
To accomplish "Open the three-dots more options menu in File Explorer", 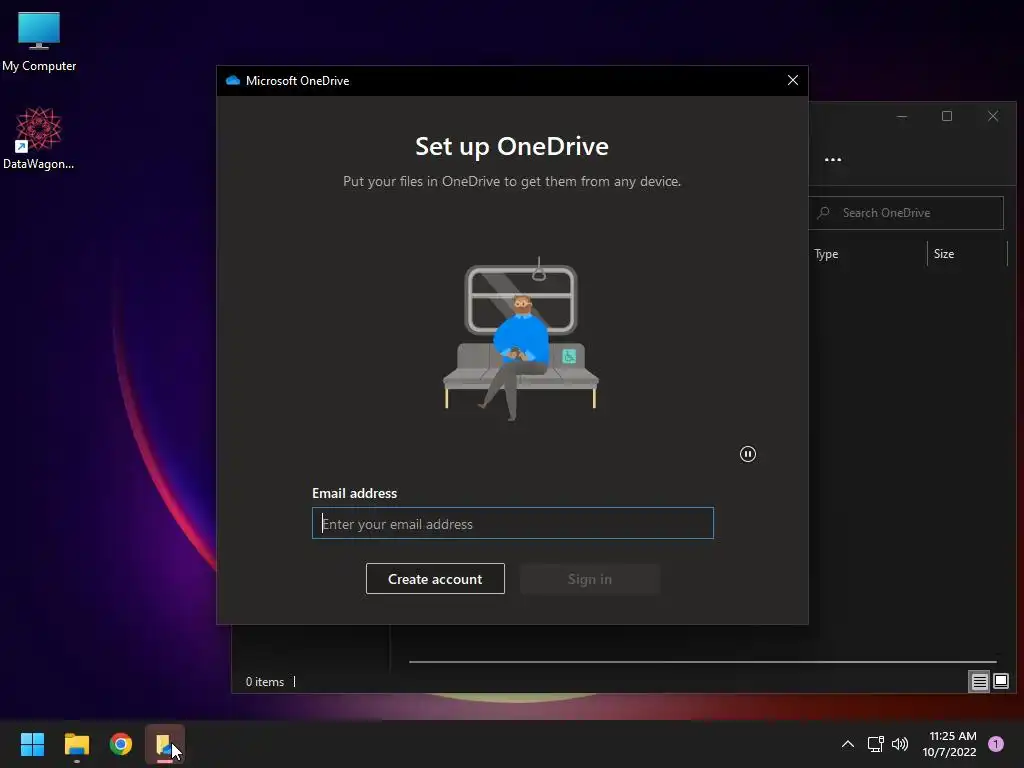I will pos(833,159).
